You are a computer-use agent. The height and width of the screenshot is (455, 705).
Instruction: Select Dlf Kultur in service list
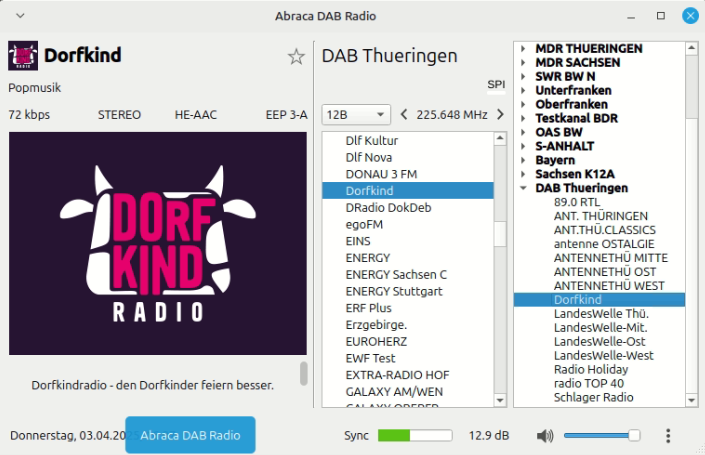[x=371, y=141]
